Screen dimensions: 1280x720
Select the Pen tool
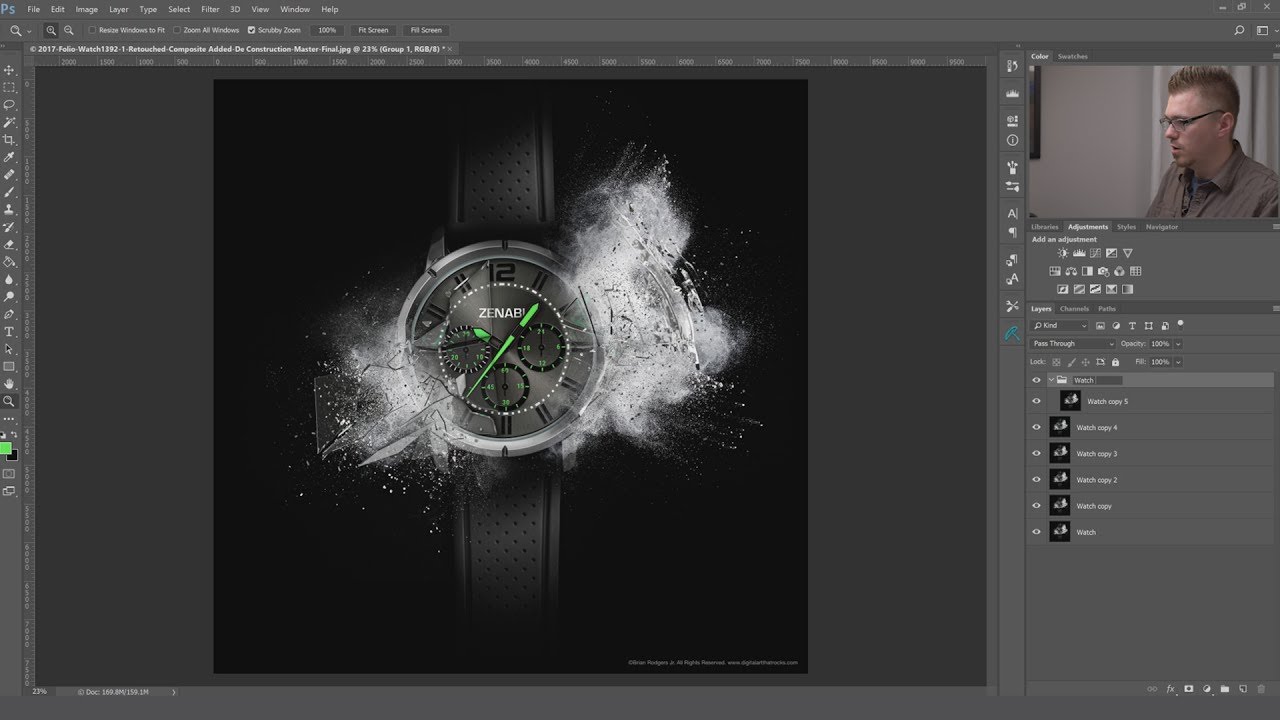[x=9, y=314]
